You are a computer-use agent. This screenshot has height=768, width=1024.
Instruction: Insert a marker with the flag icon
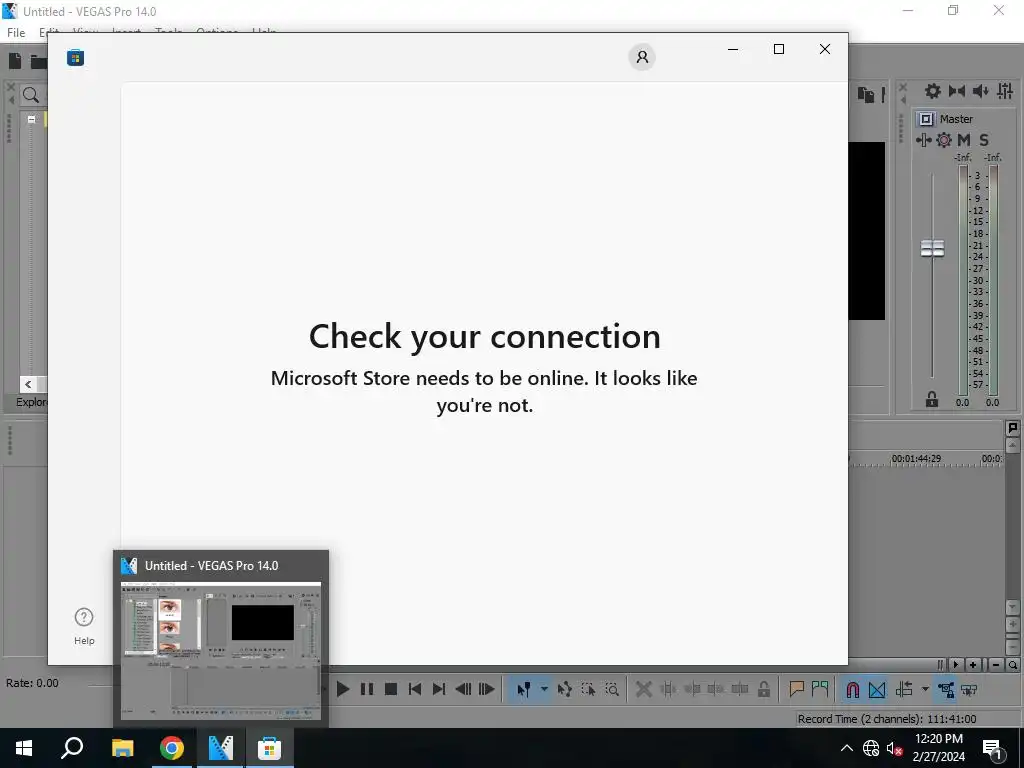click(x=796, y=690)
